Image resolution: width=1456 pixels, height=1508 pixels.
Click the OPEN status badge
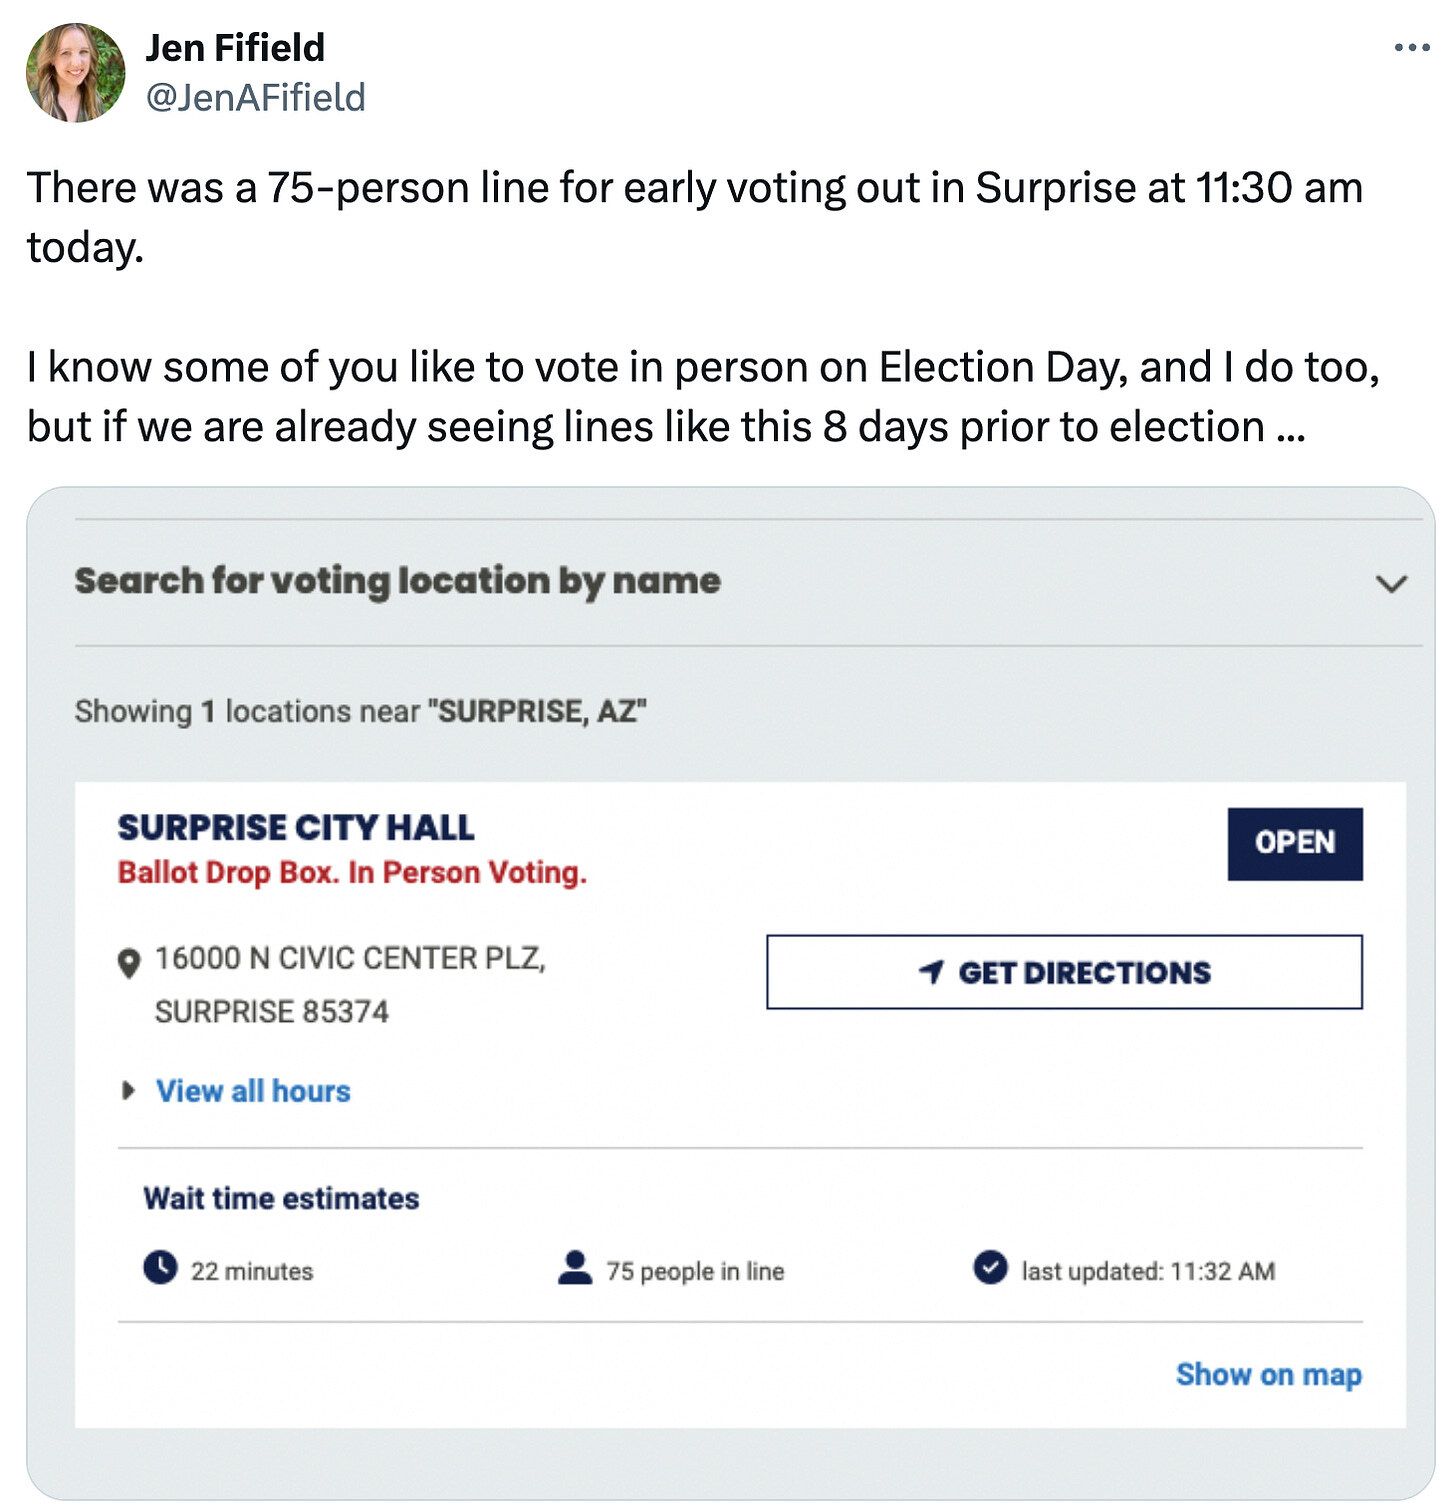coord(1294,843)
